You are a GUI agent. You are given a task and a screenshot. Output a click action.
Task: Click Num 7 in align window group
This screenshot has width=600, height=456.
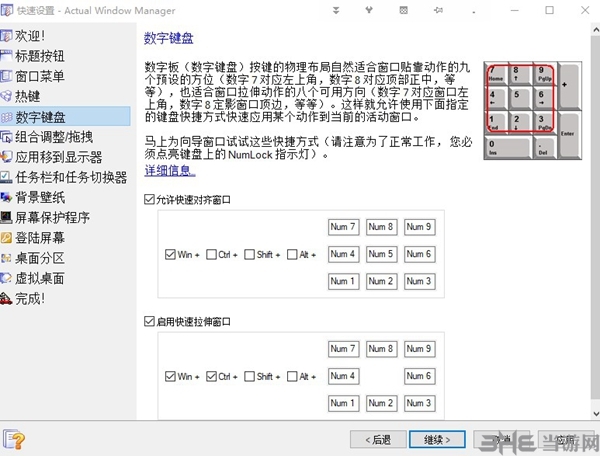click(x=343, y=227)
